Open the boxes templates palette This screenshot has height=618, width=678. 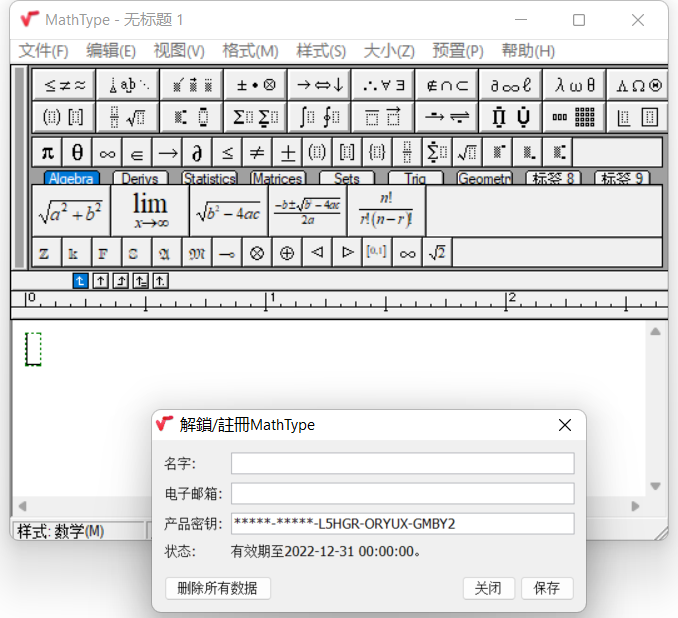point(638,117)
